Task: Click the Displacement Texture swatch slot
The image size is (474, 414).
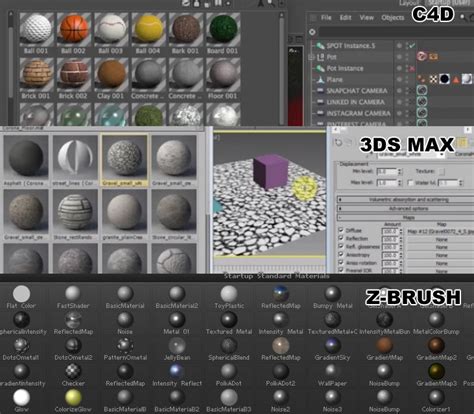Action: click(442, 172)
